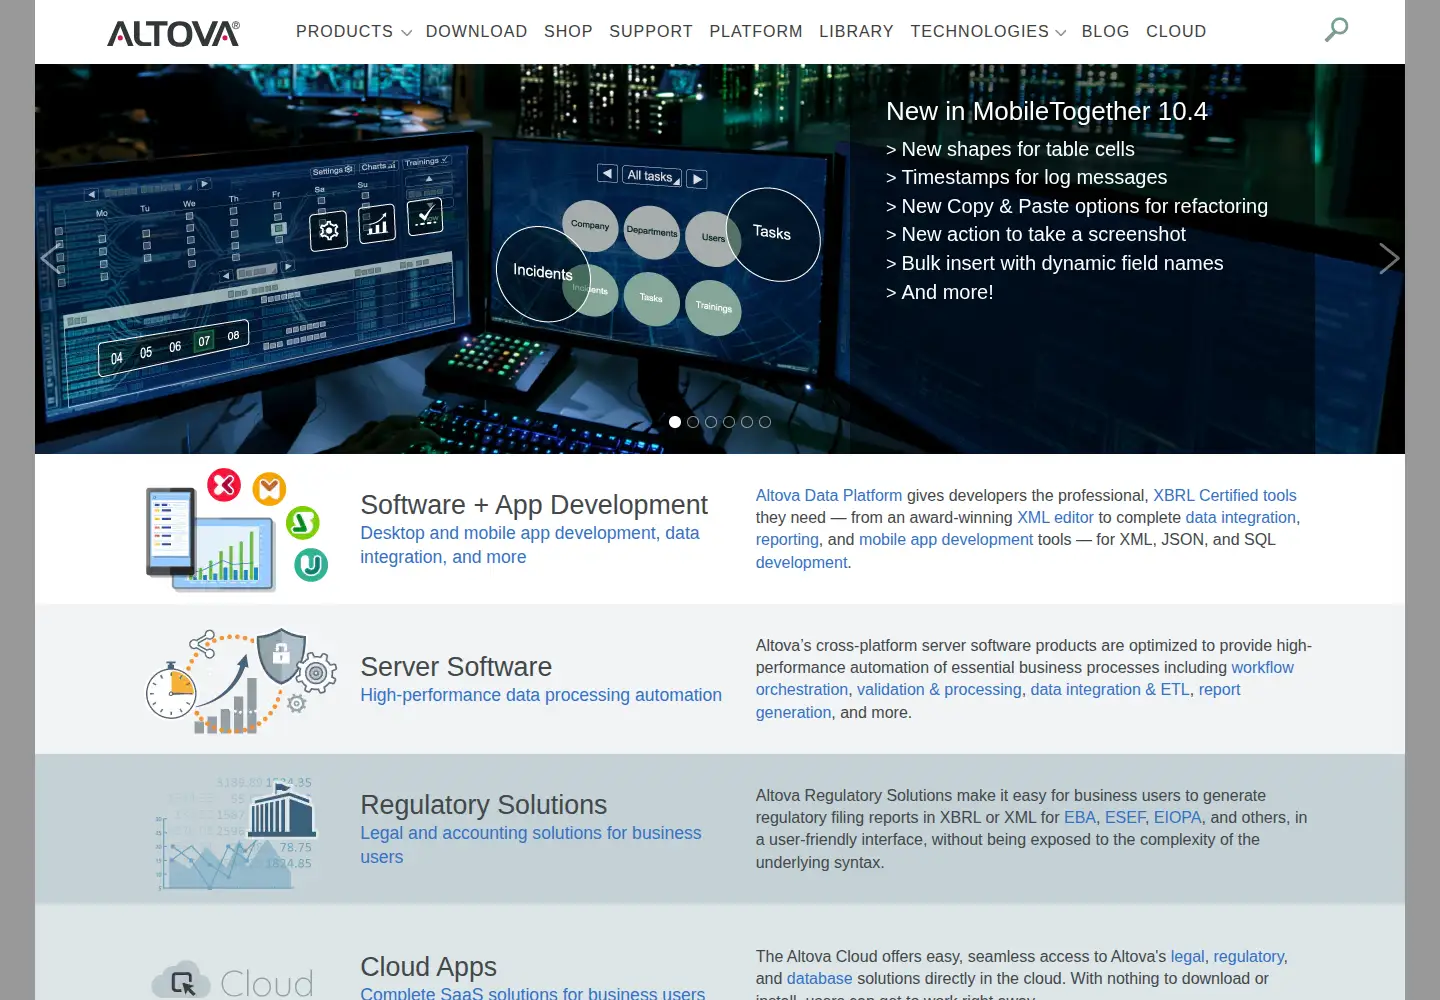Select the sixth carousel slide dot
This screenshot has width=1440, height=1000.
pyautogui.click(x=765, y=422)
